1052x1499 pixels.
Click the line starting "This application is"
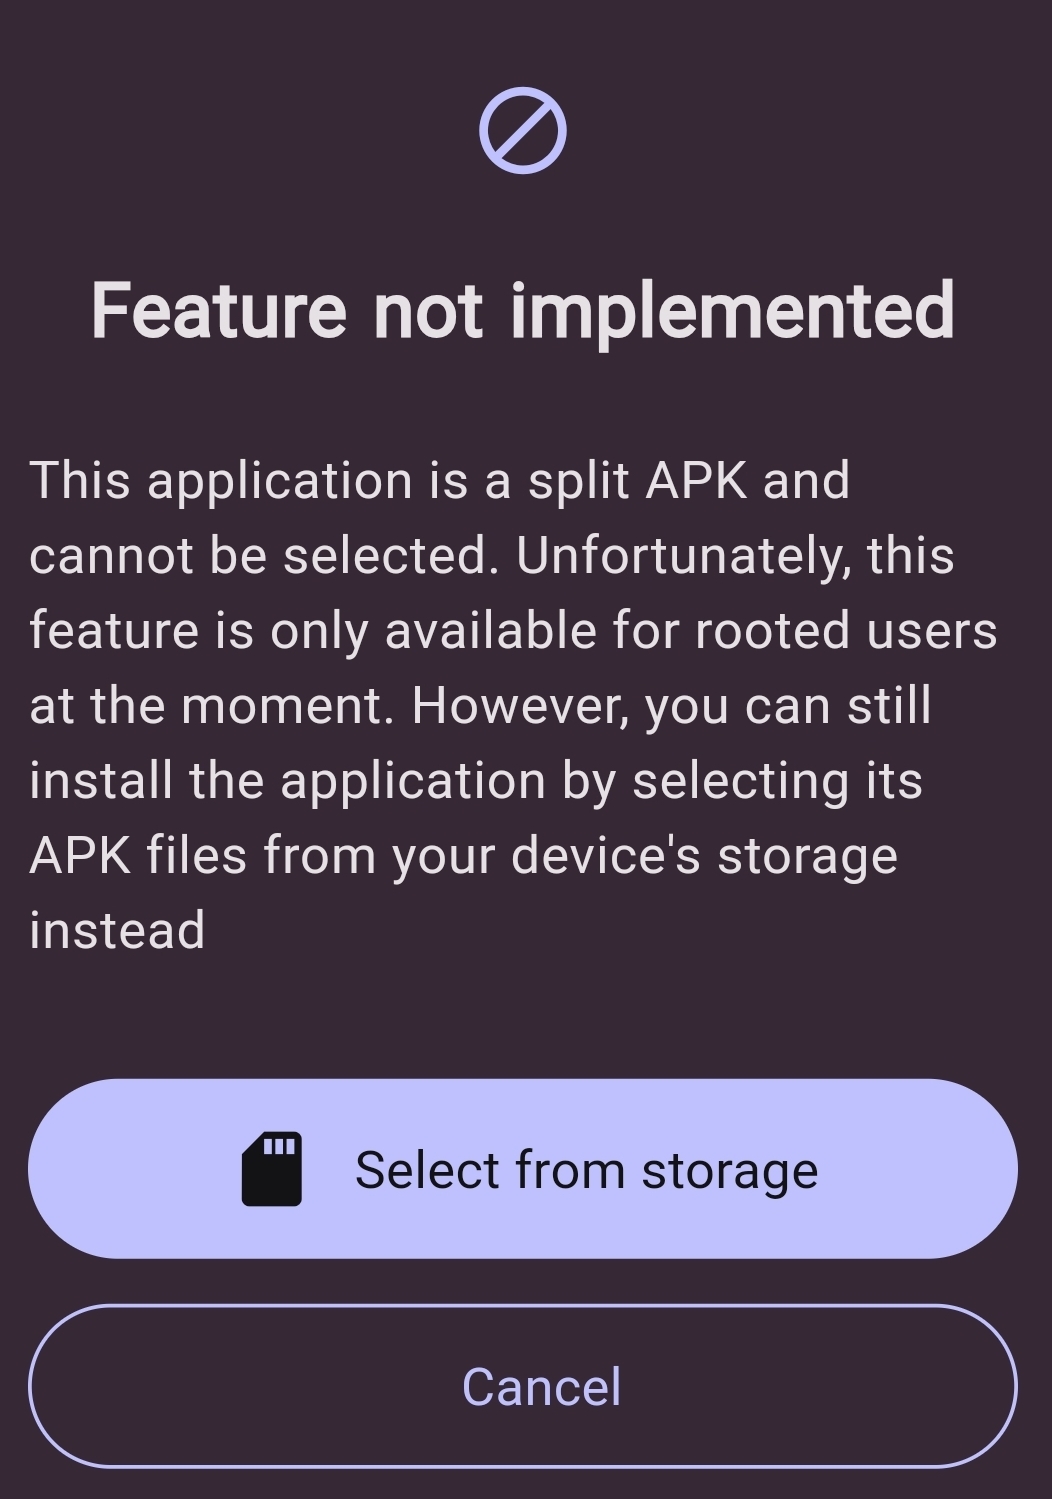point(440,481)
